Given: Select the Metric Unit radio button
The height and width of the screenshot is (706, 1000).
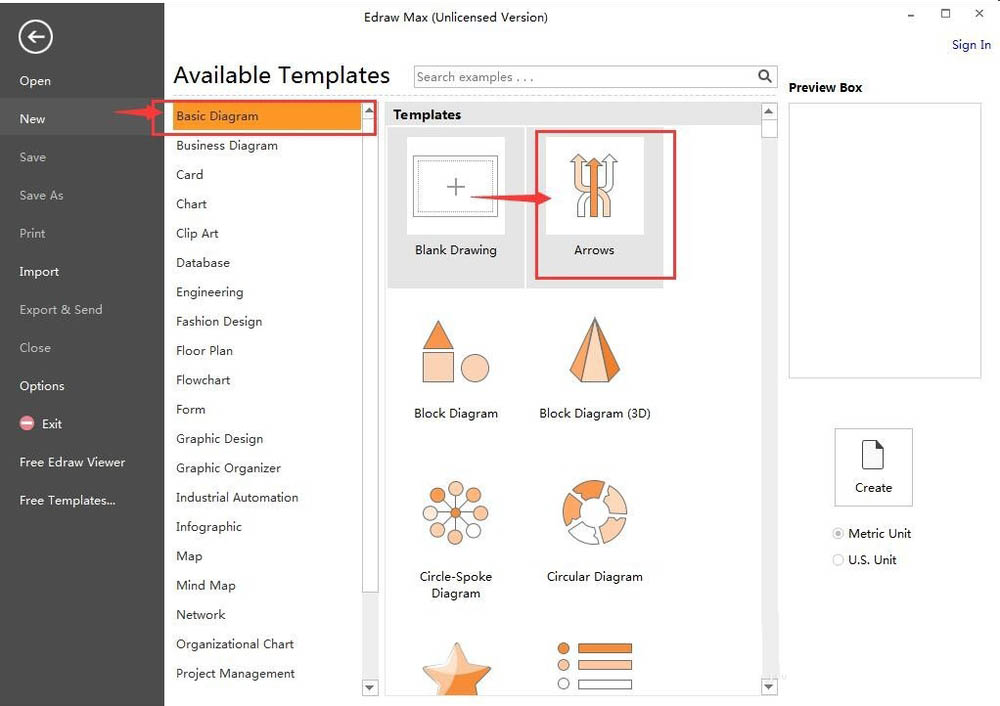Looking at the screenshot, I should click(x=838, y=533).
